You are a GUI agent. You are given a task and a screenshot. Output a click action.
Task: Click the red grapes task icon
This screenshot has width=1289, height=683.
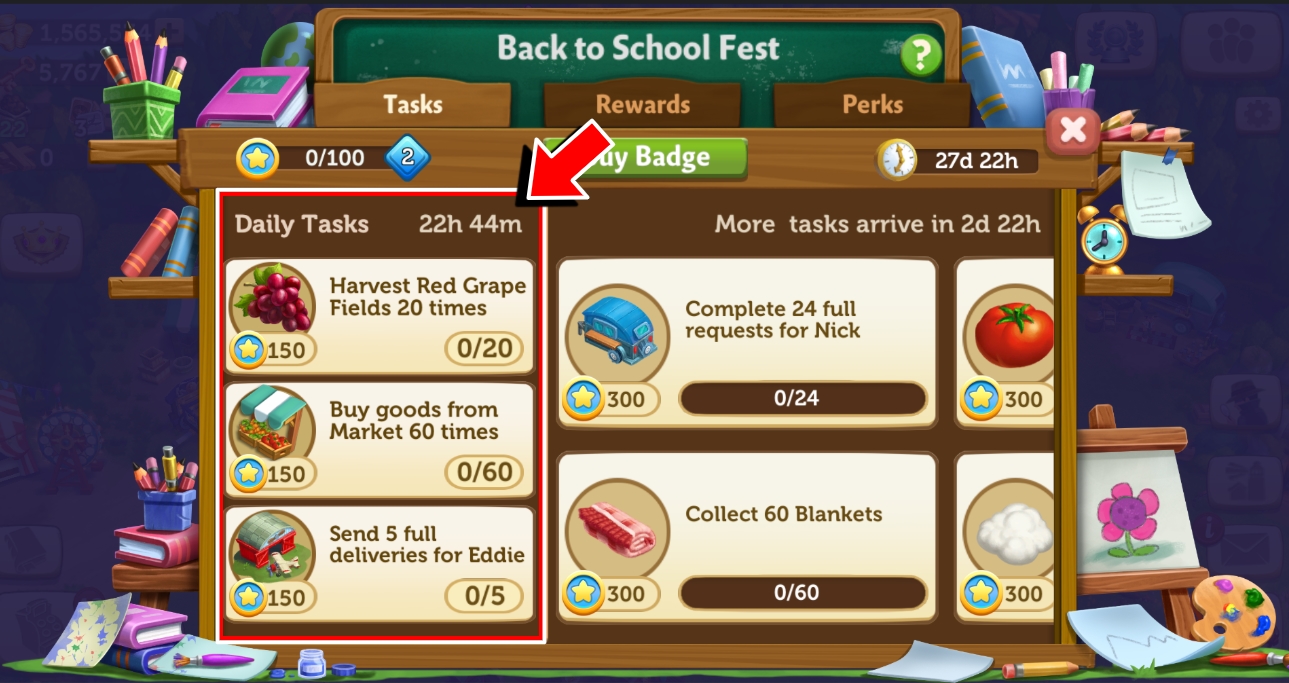pyautogui.click(x=272, y=299)
